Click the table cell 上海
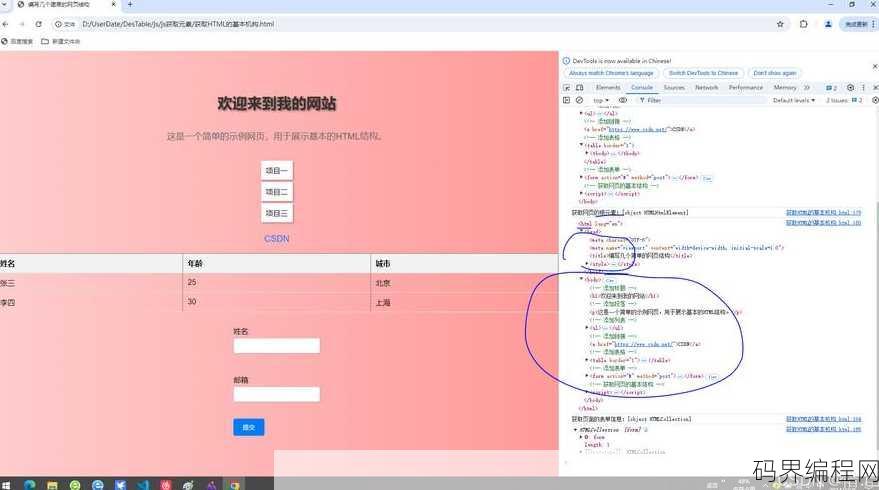This screenshot has width=879, height=490. [383, 303]
